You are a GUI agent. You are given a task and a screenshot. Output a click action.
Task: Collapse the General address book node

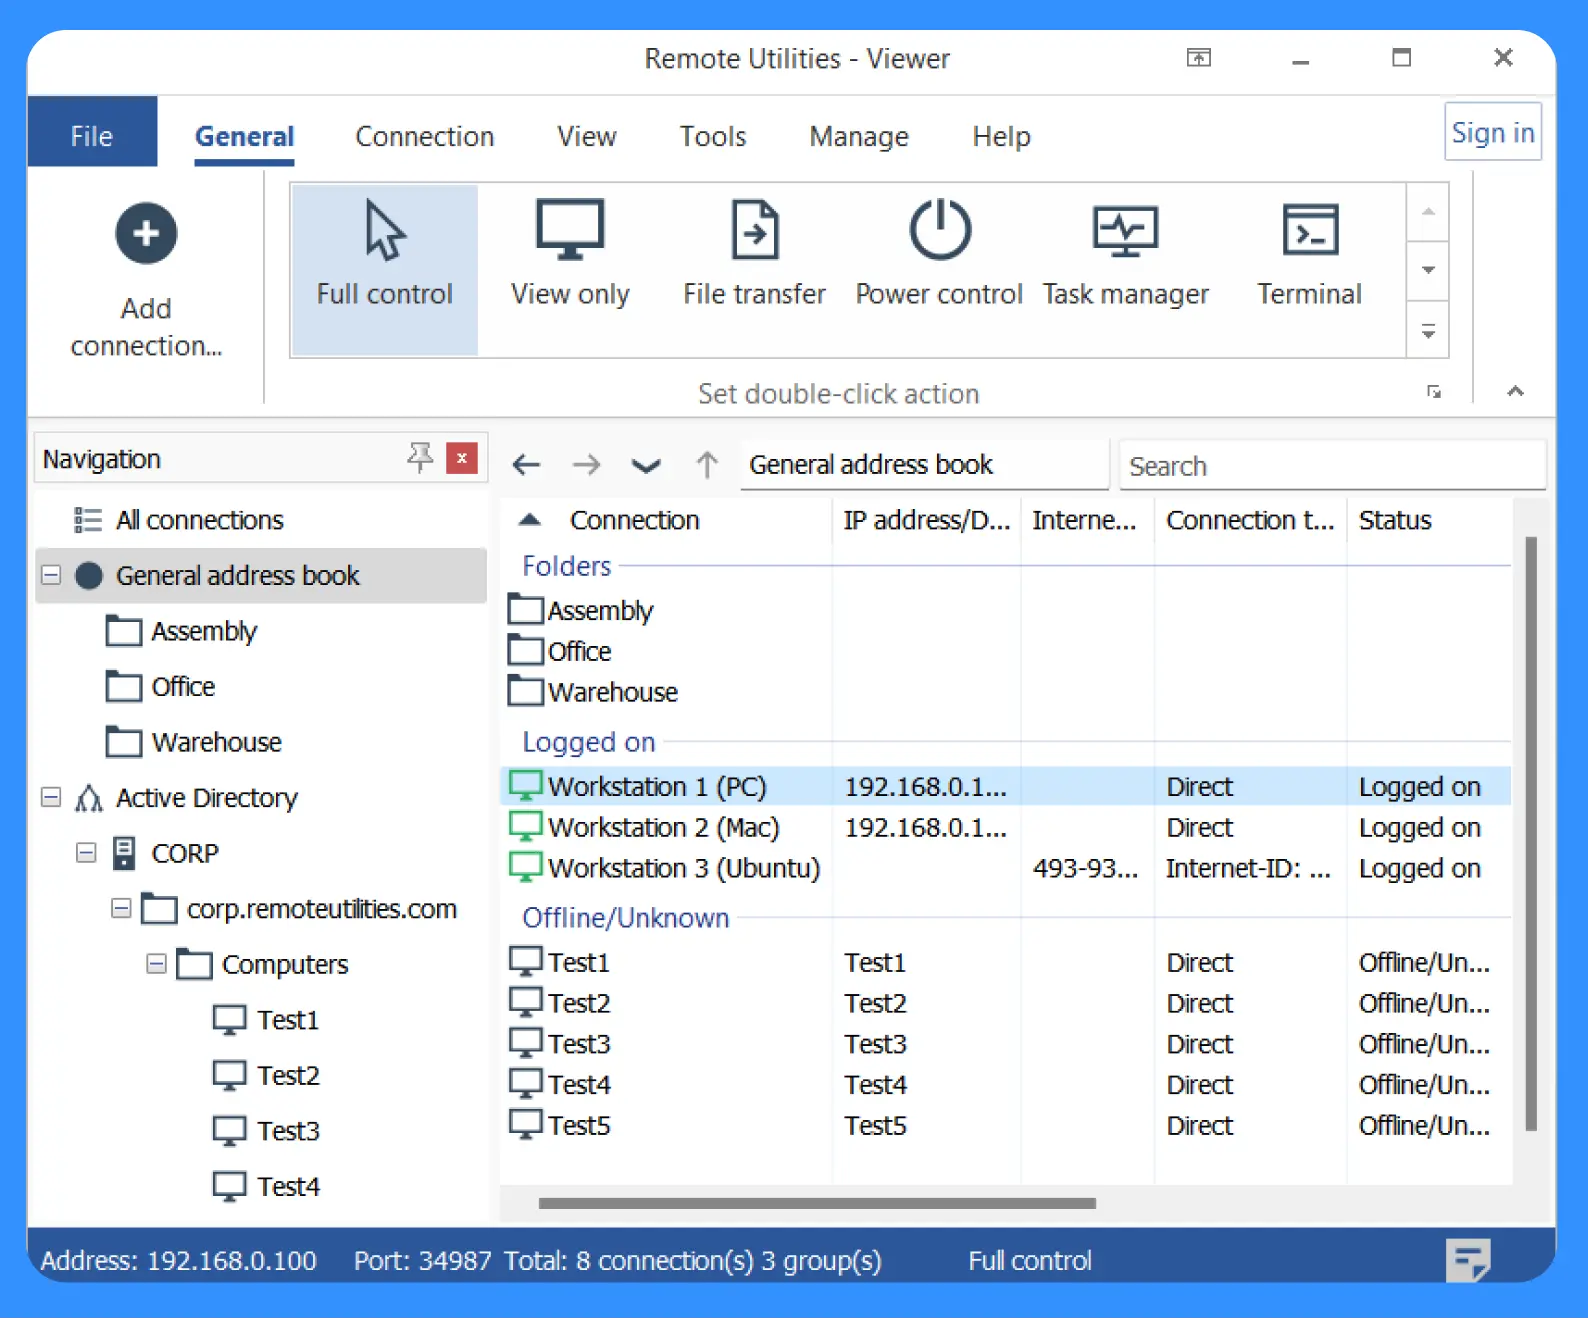(x=51, y=576)
